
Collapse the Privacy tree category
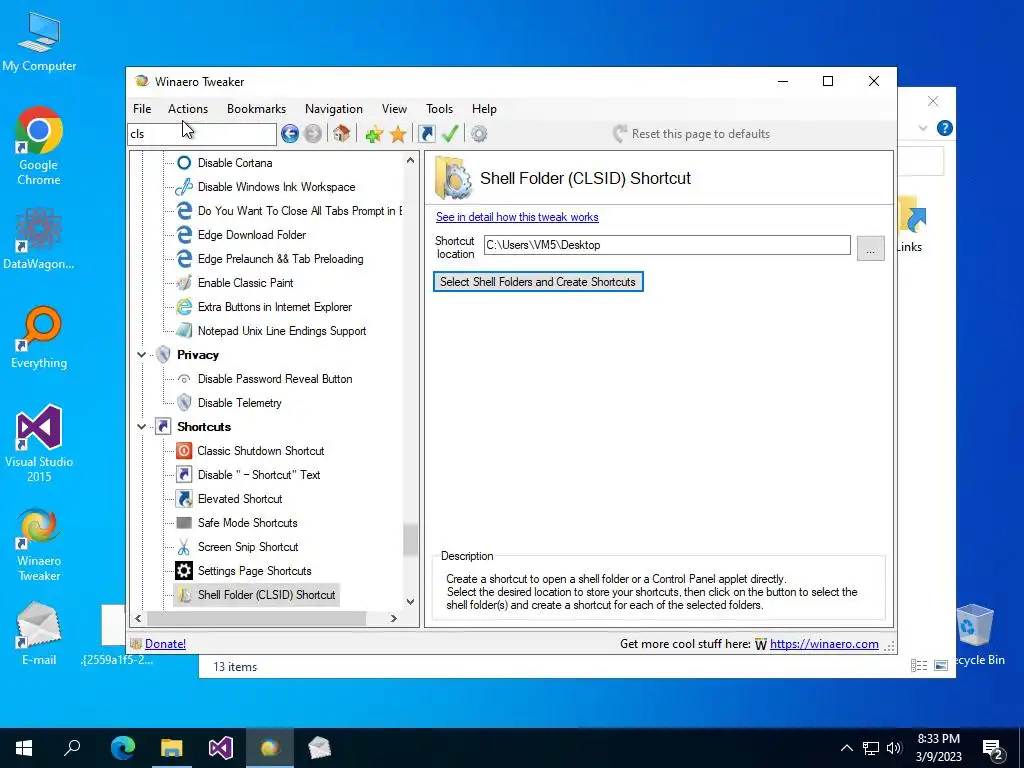141,355
